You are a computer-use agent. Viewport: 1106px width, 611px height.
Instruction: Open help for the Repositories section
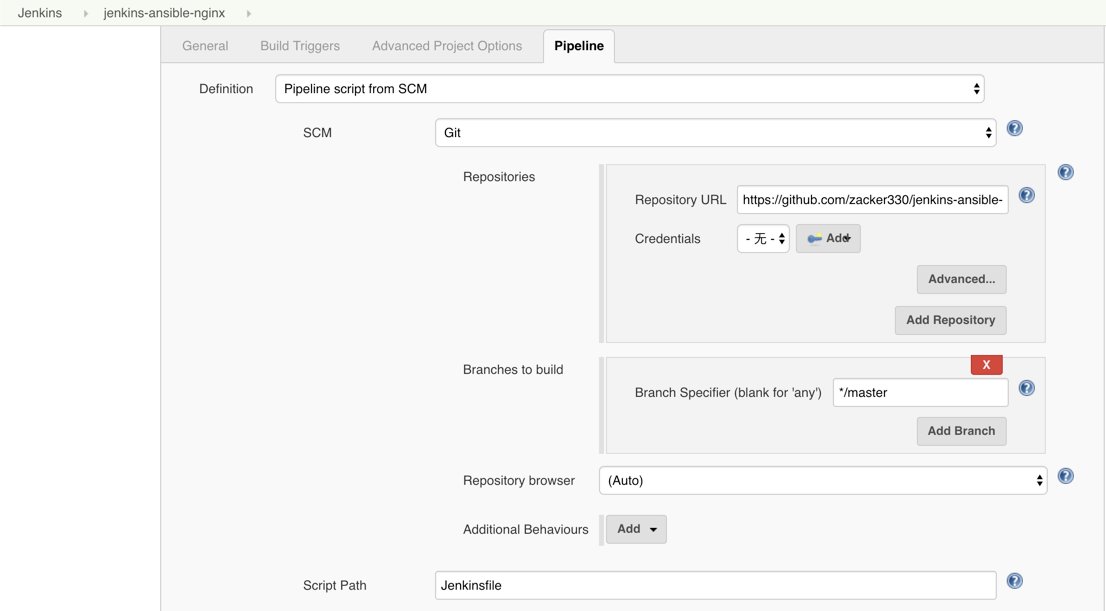coord(1065,173)
